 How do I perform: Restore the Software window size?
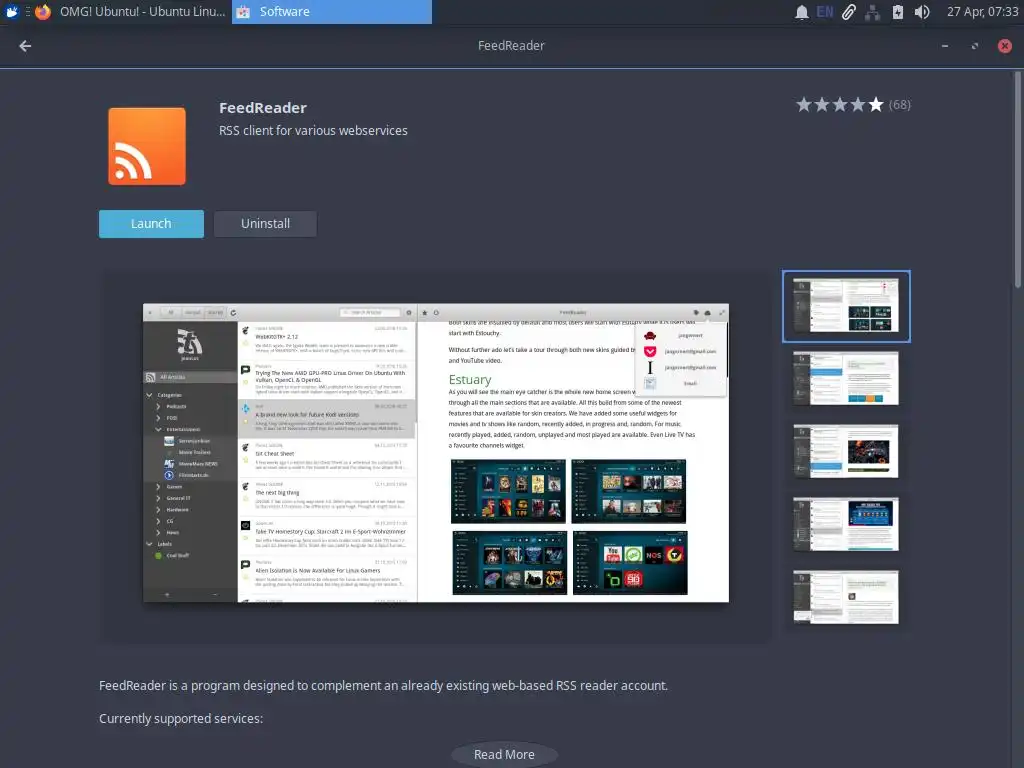coord(975,46)
